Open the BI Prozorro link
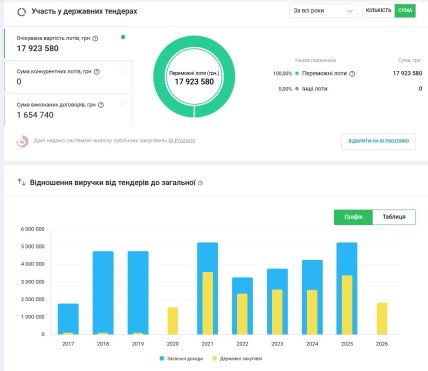 [x=182, y=141]
